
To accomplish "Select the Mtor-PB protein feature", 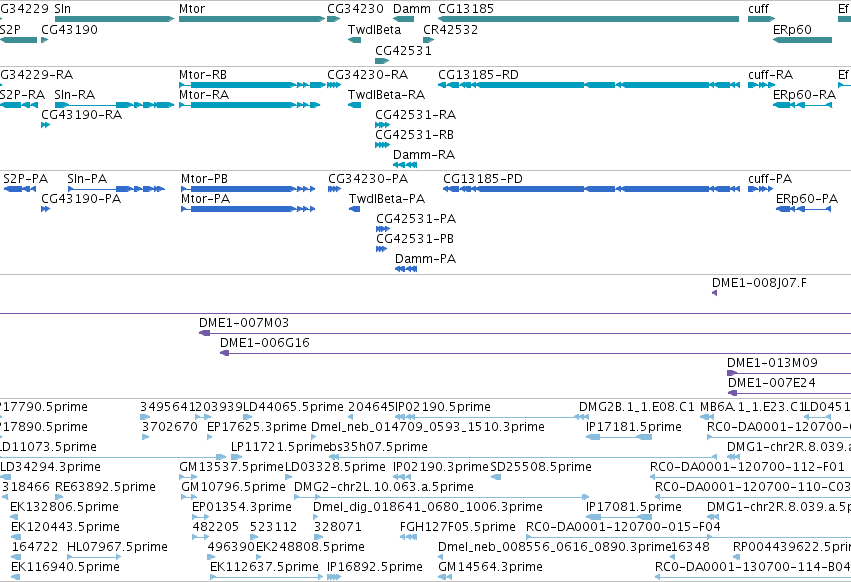I will tap(248, 189).
